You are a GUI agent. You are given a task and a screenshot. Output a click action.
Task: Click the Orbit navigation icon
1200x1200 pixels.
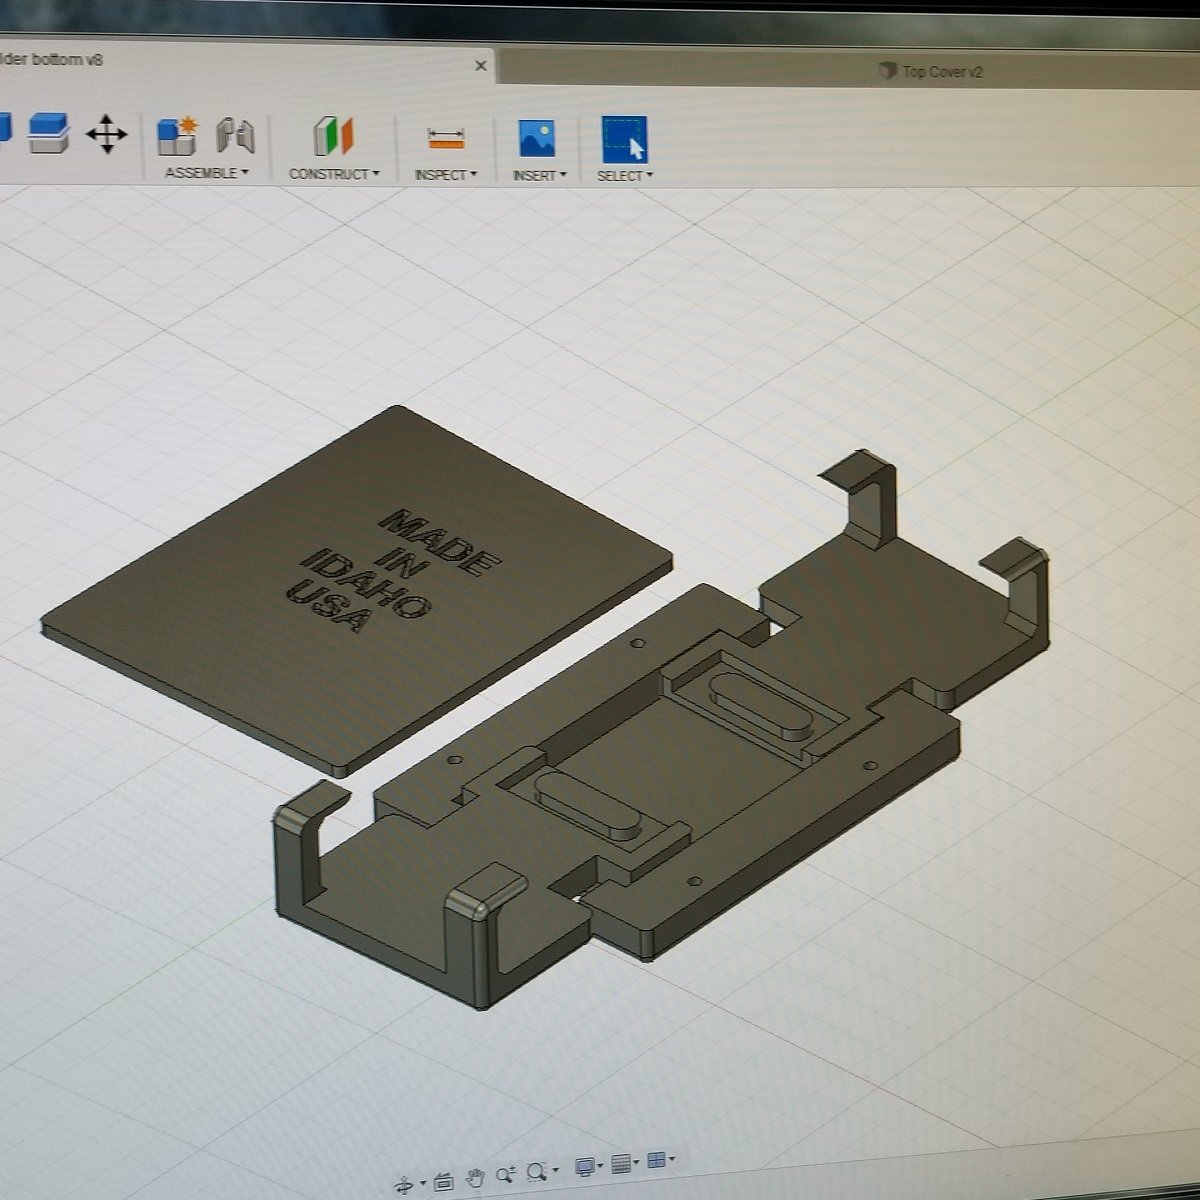coord(404,1185)
